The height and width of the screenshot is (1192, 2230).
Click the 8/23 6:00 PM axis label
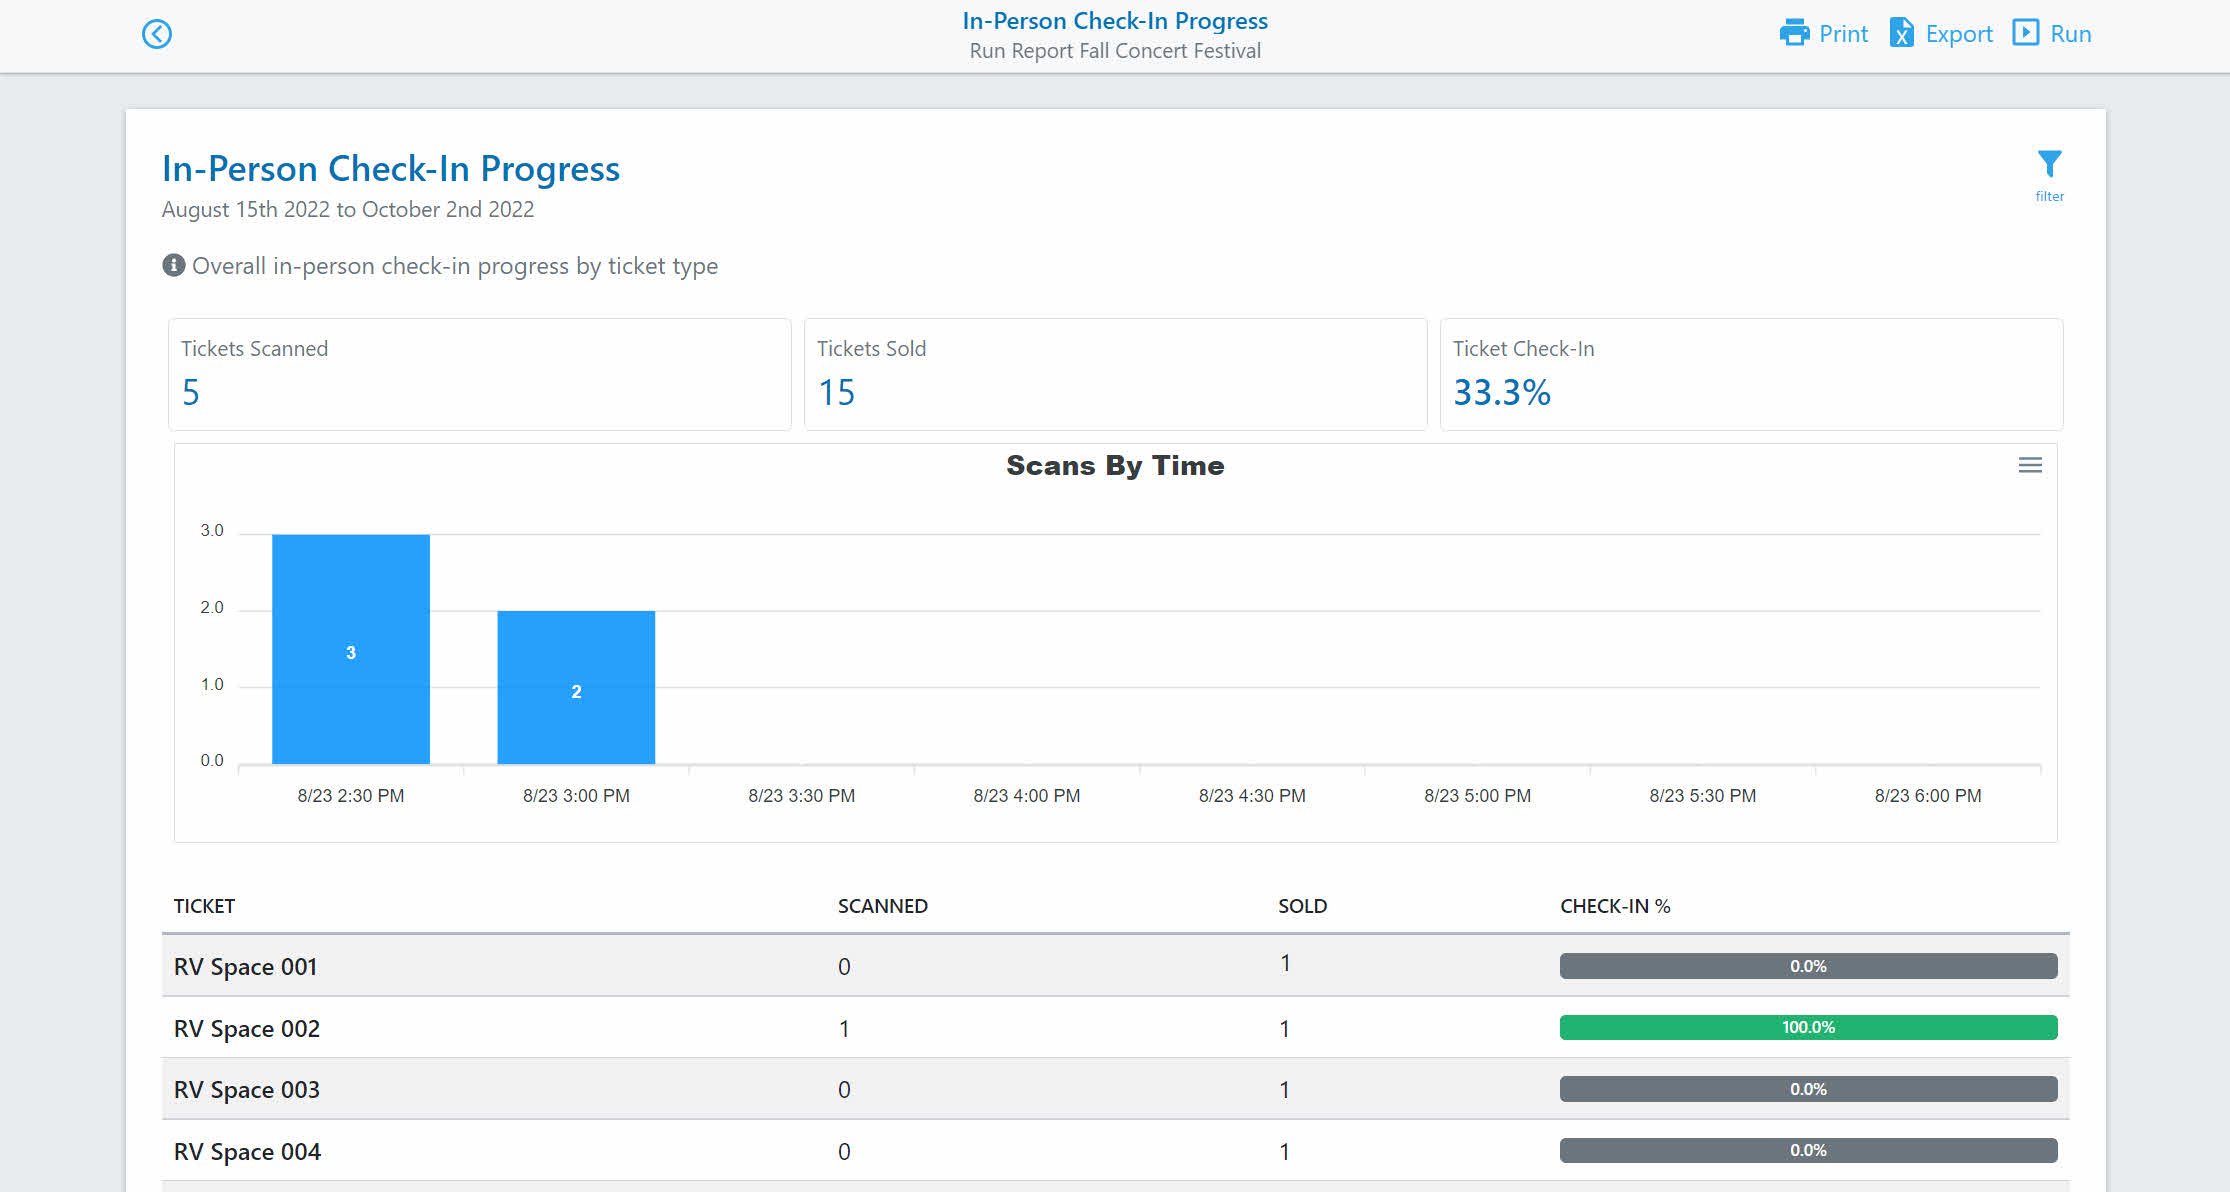tap(1927, 796)
